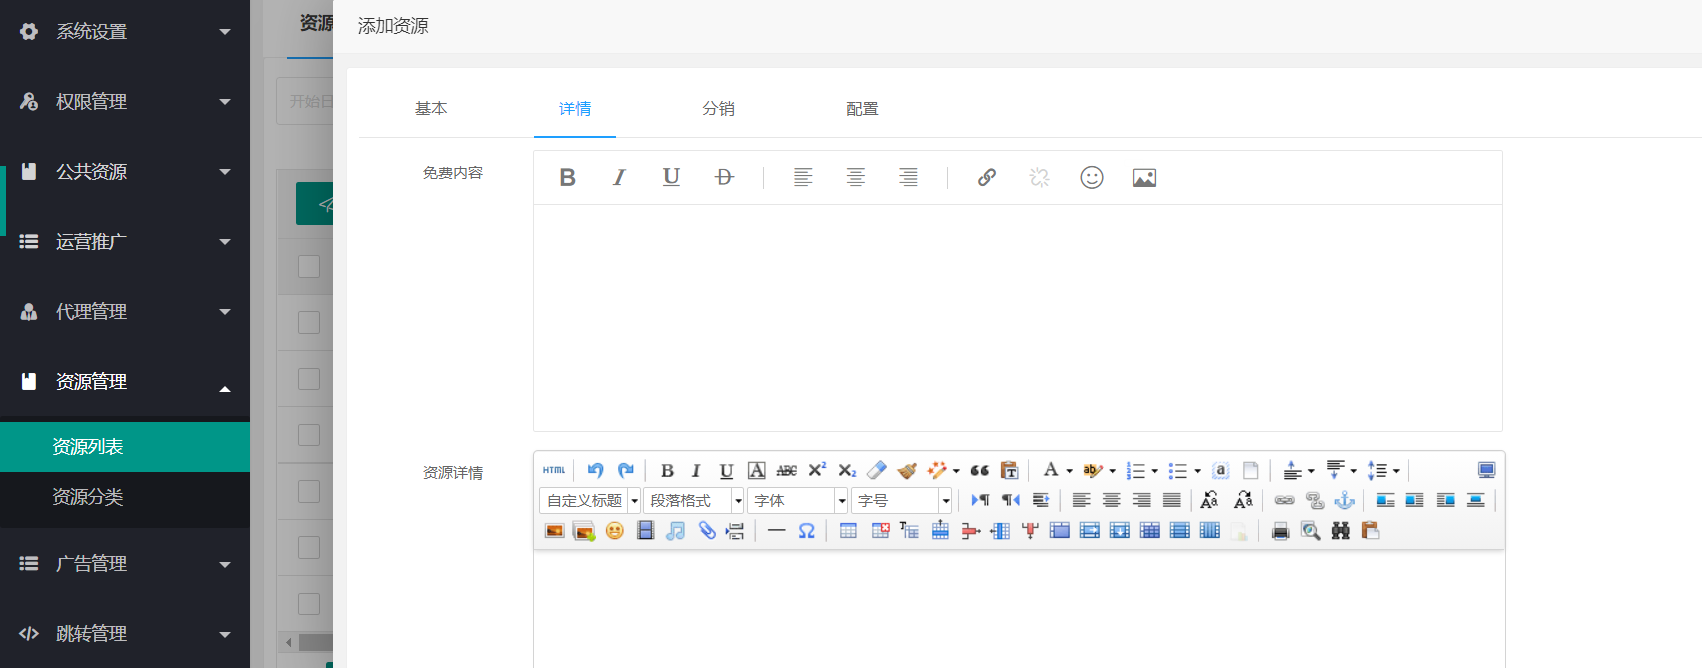Expand 公共资源 menu in sidebar
This screenshot has height=668, width=1702.
(x=125, y=171)
